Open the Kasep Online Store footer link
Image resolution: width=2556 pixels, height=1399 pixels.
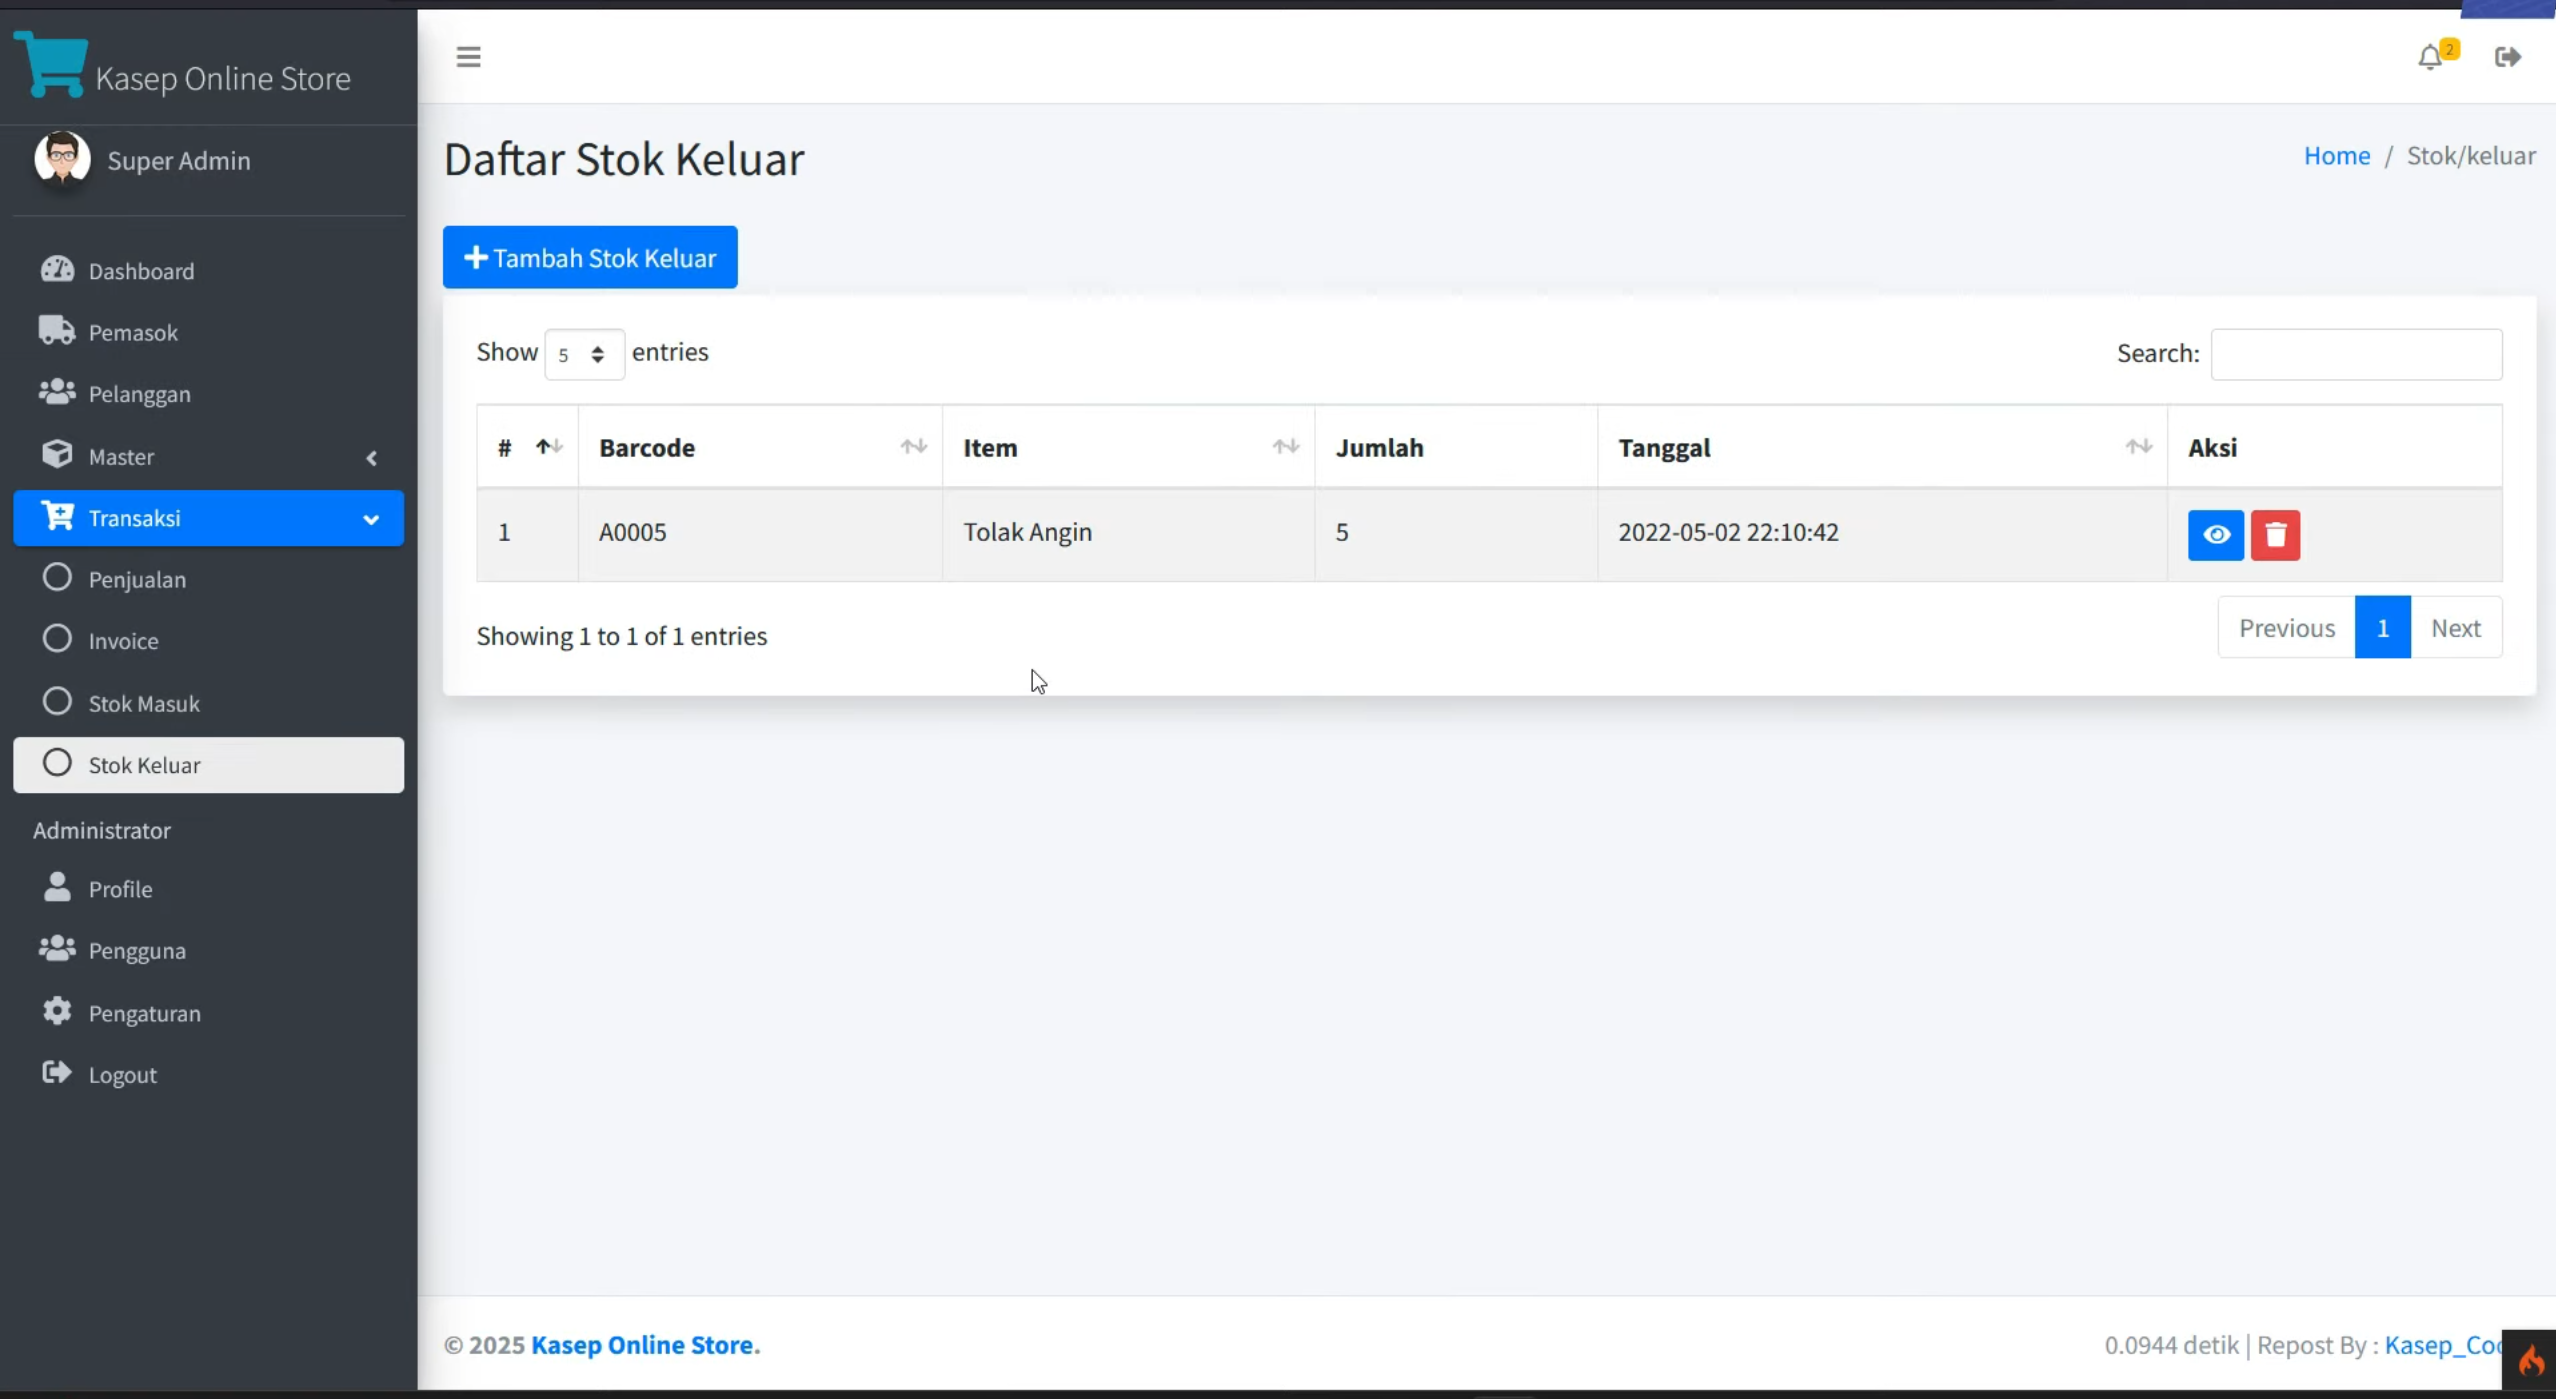pyautogui.click(x=645, y=1345)
